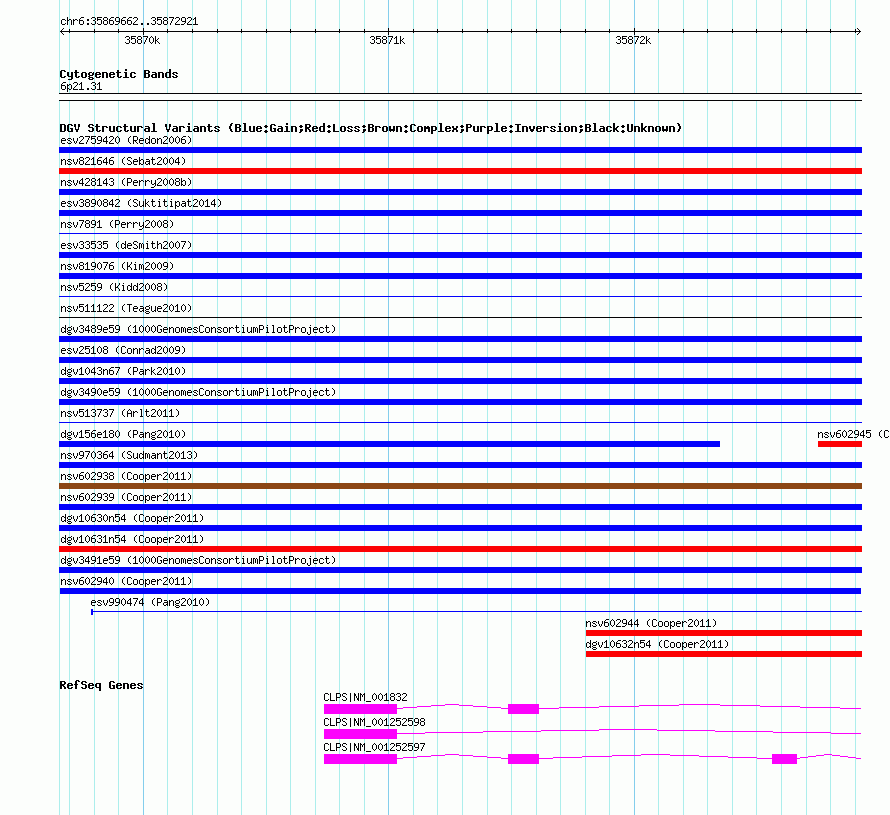890x815 pixels.
Task: Click the nsv819076 (Kim2009) label
Action: click(x=117, y=266)
